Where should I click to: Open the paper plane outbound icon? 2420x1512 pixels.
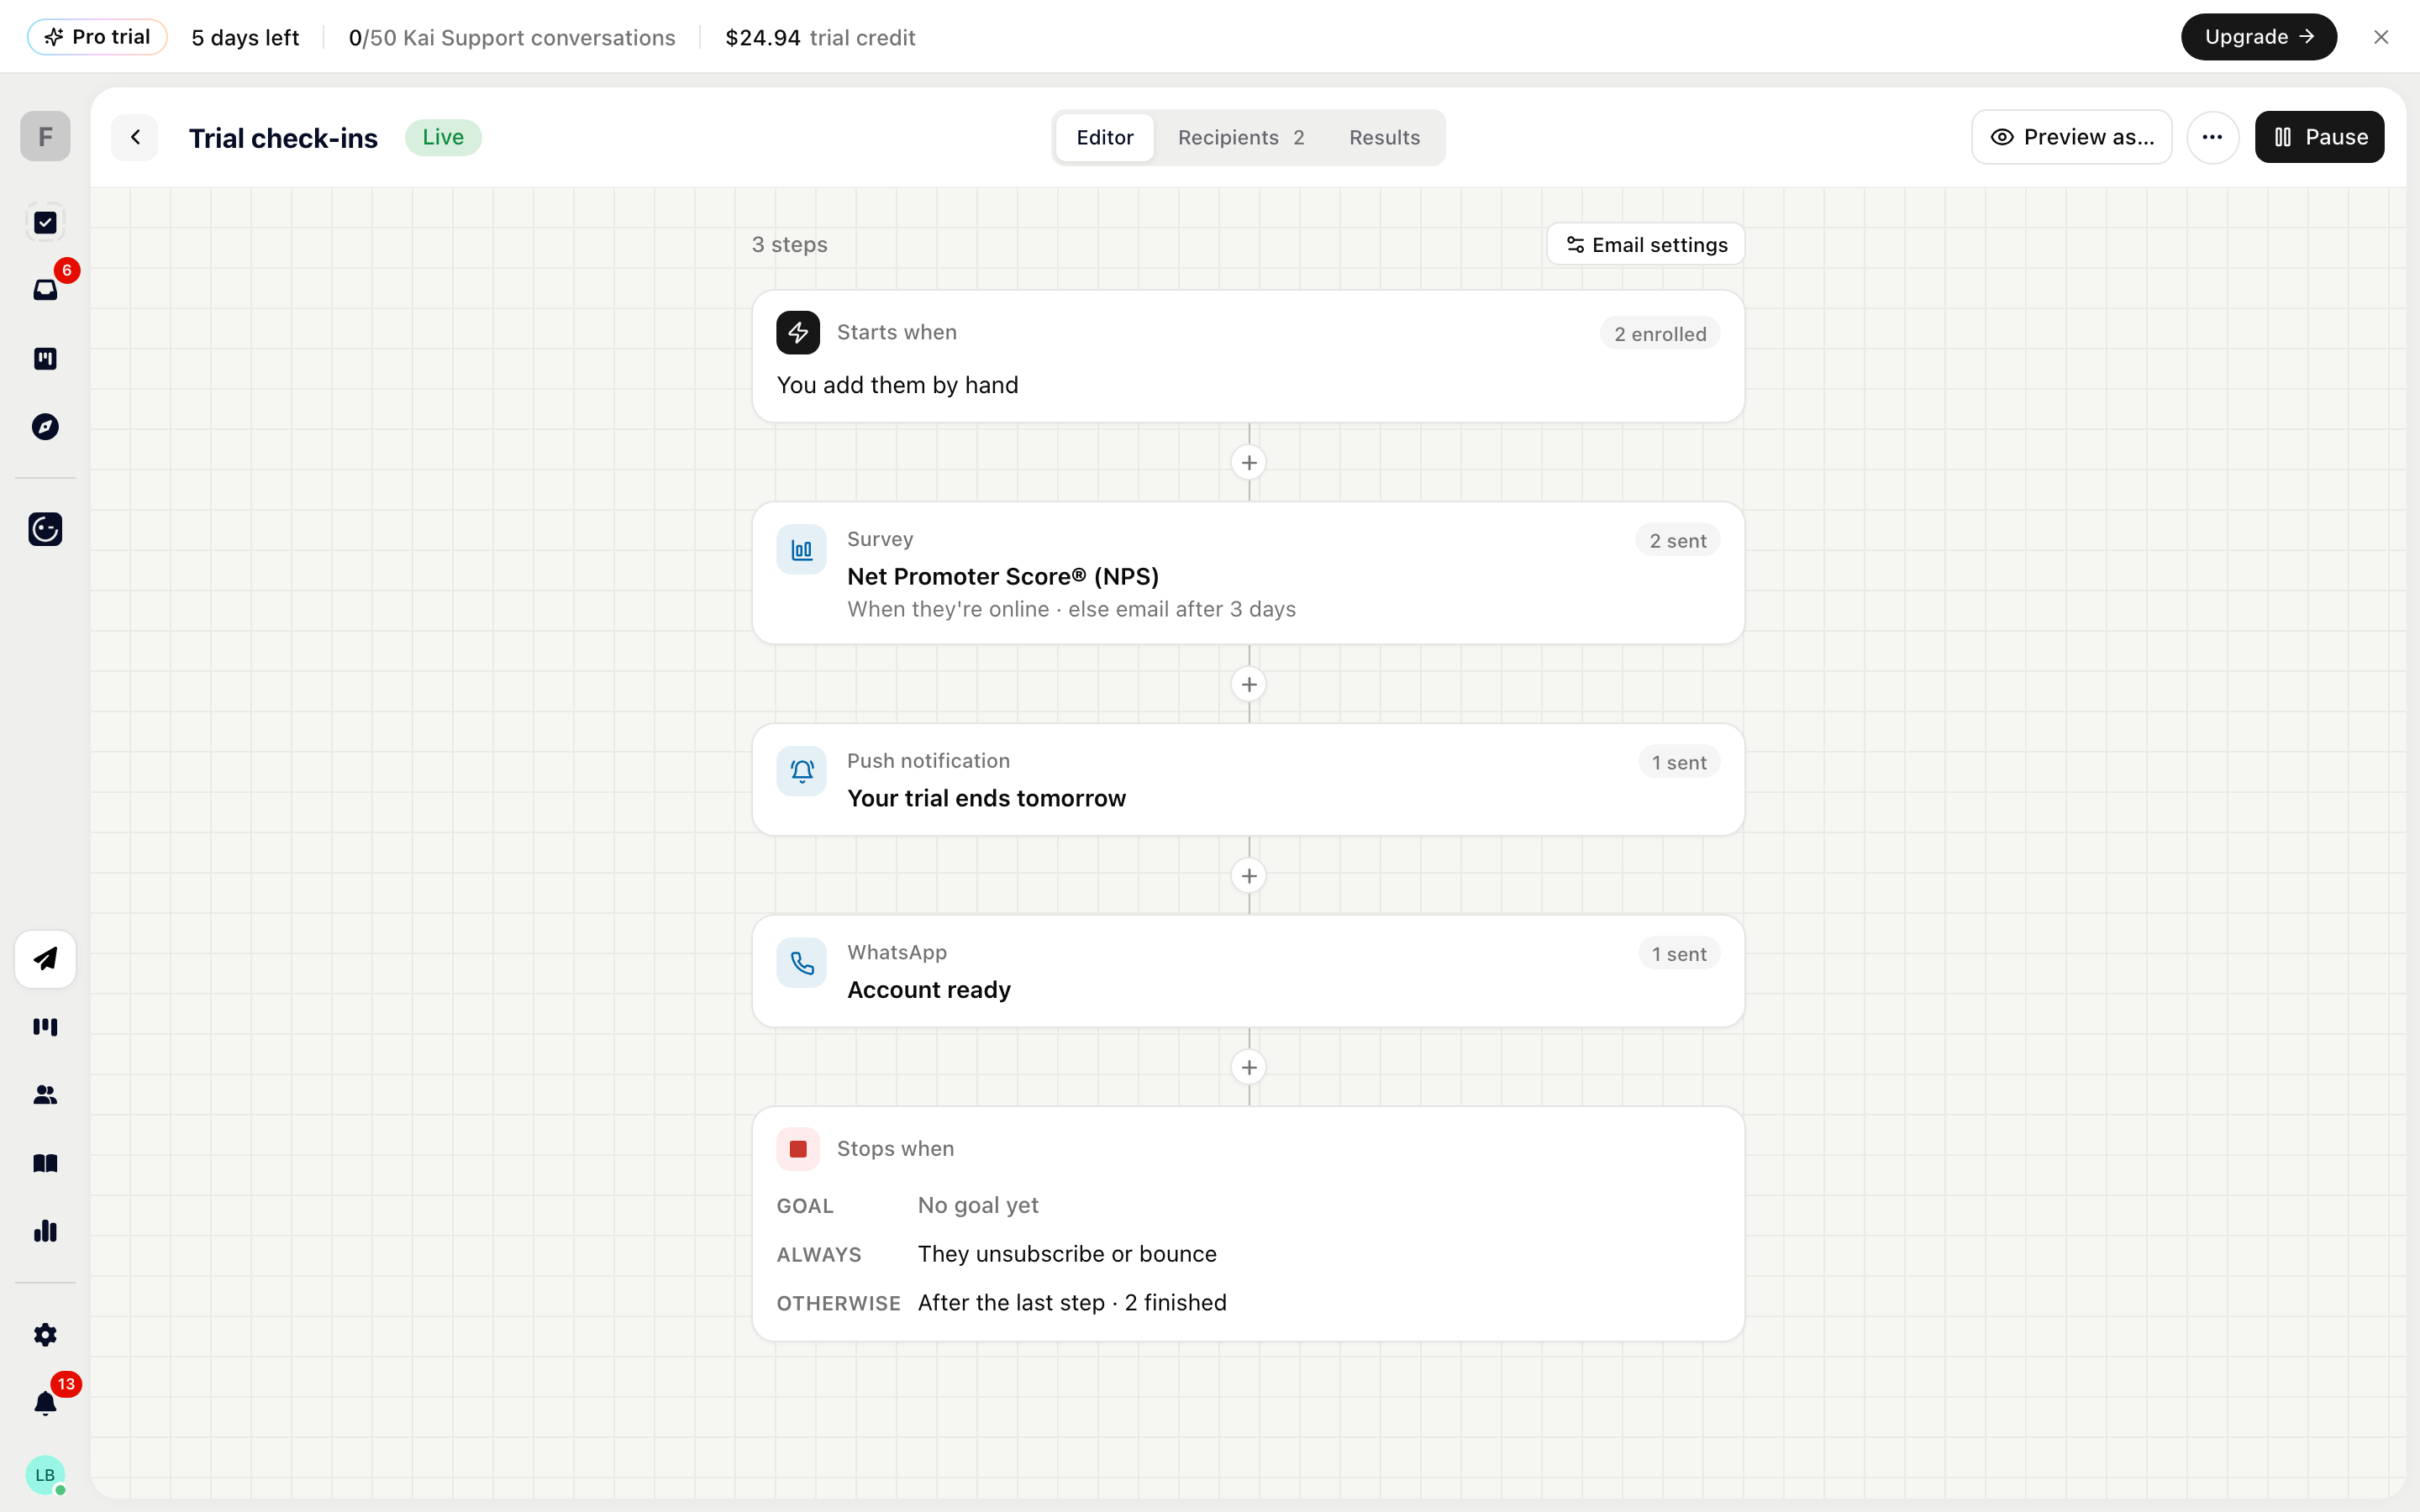tap(45, 959)
